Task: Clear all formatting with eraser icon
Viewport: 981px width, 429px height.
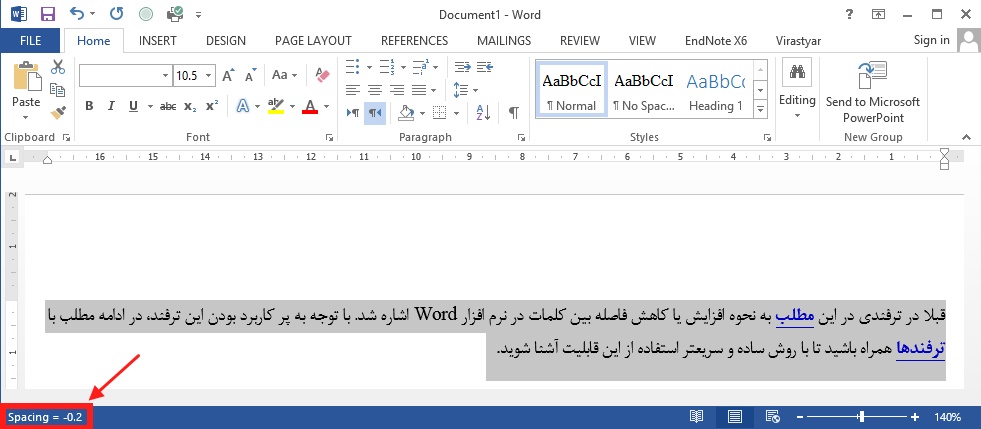Action: [321, 75]
